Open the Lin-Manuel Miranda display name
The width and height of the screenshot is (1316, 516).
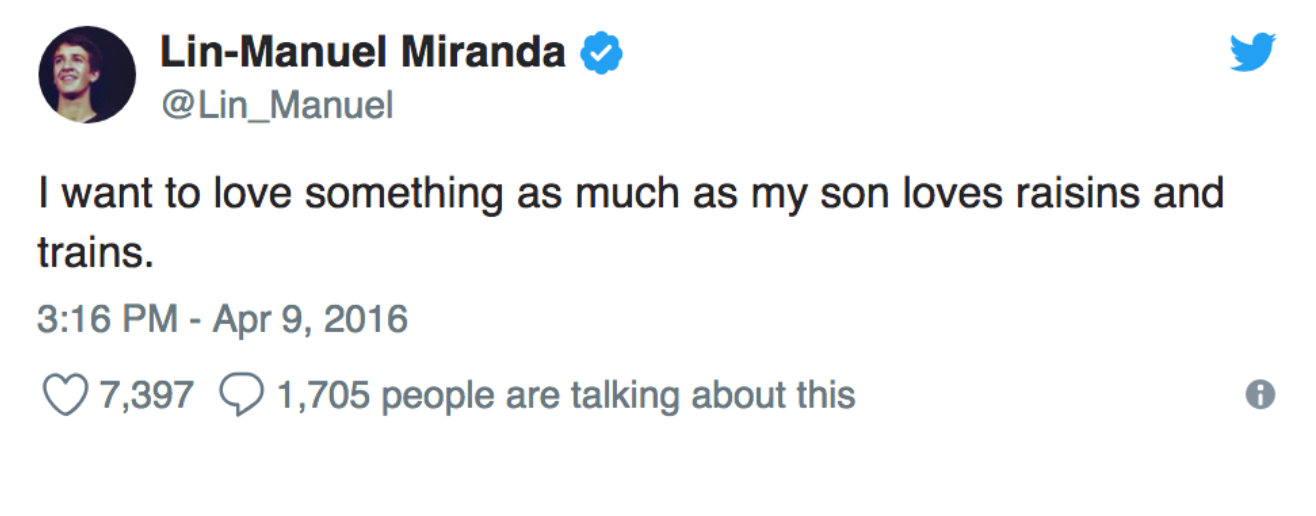tap(363, 52)
